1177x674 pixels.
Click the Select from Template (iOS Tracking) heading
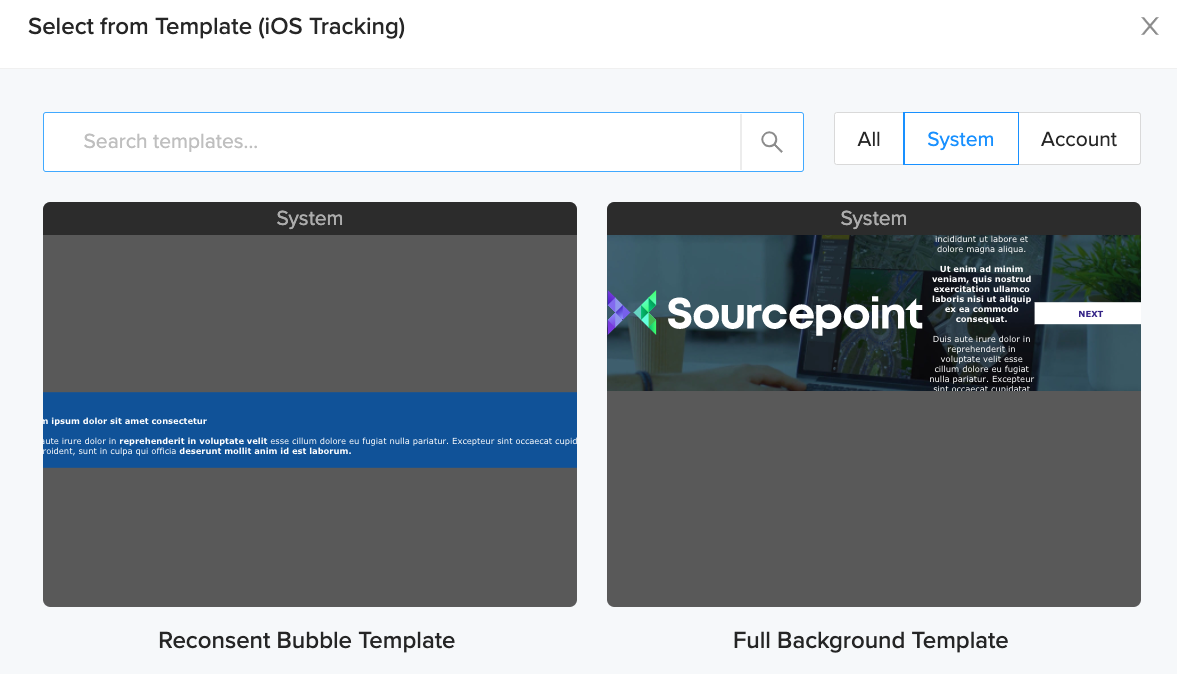point(216,26)
